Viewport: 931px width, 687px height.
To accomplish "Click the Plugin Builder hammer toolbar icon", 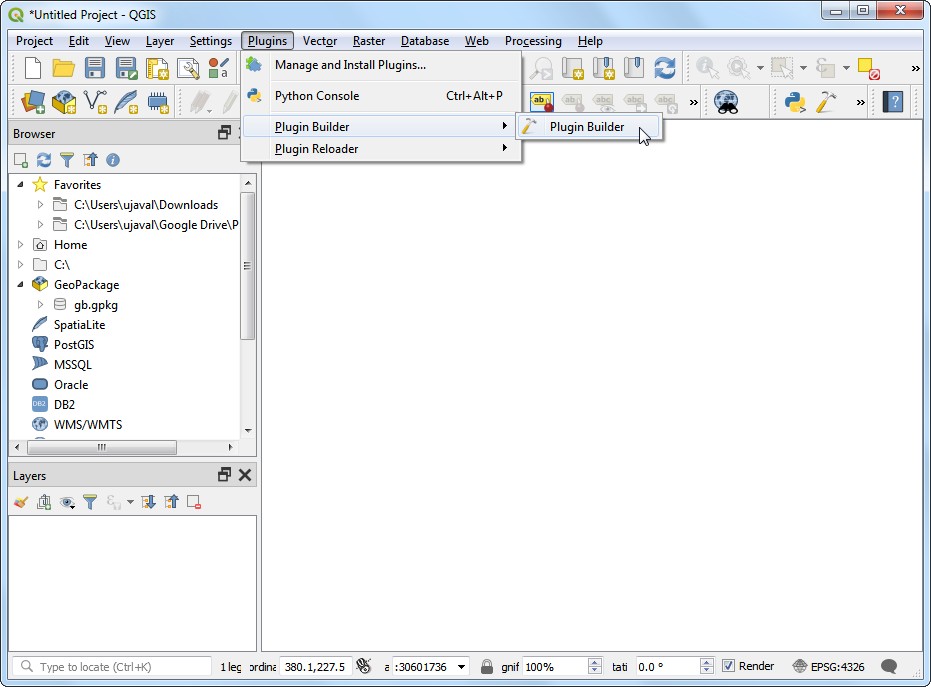I will pyautogui.click(x=826, y=102).
